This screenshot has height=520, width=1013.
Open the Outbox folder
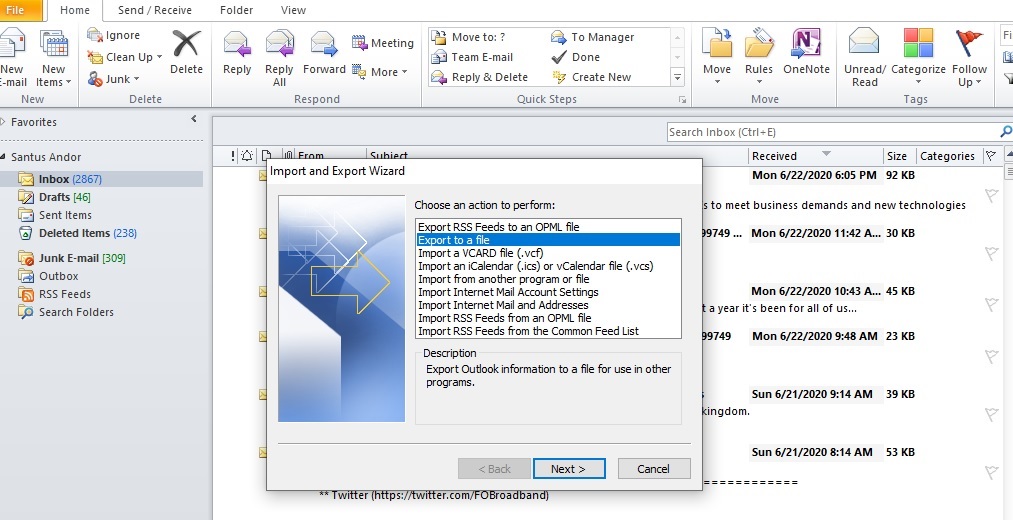click(48, 276)
